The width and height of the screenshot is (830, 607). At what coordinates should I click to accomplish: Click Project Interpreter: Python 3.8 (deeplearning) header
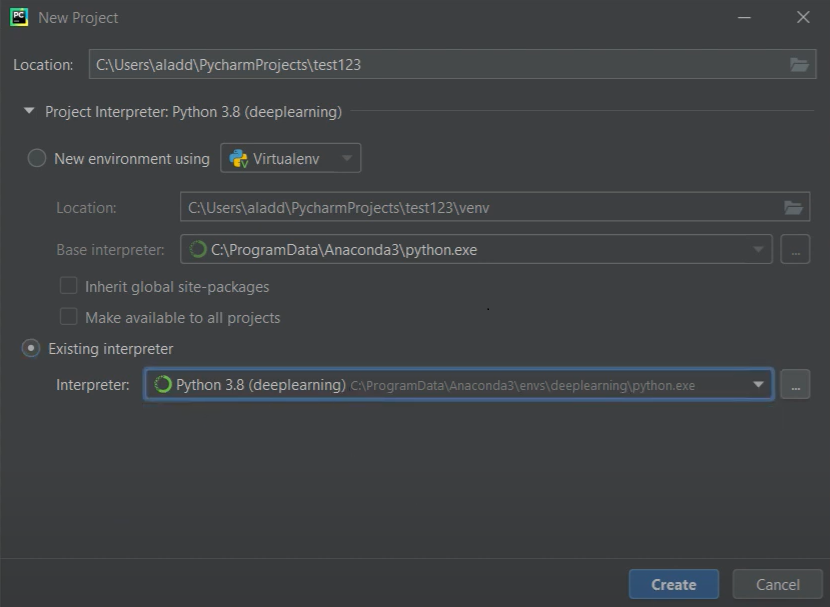click(193, 112)
